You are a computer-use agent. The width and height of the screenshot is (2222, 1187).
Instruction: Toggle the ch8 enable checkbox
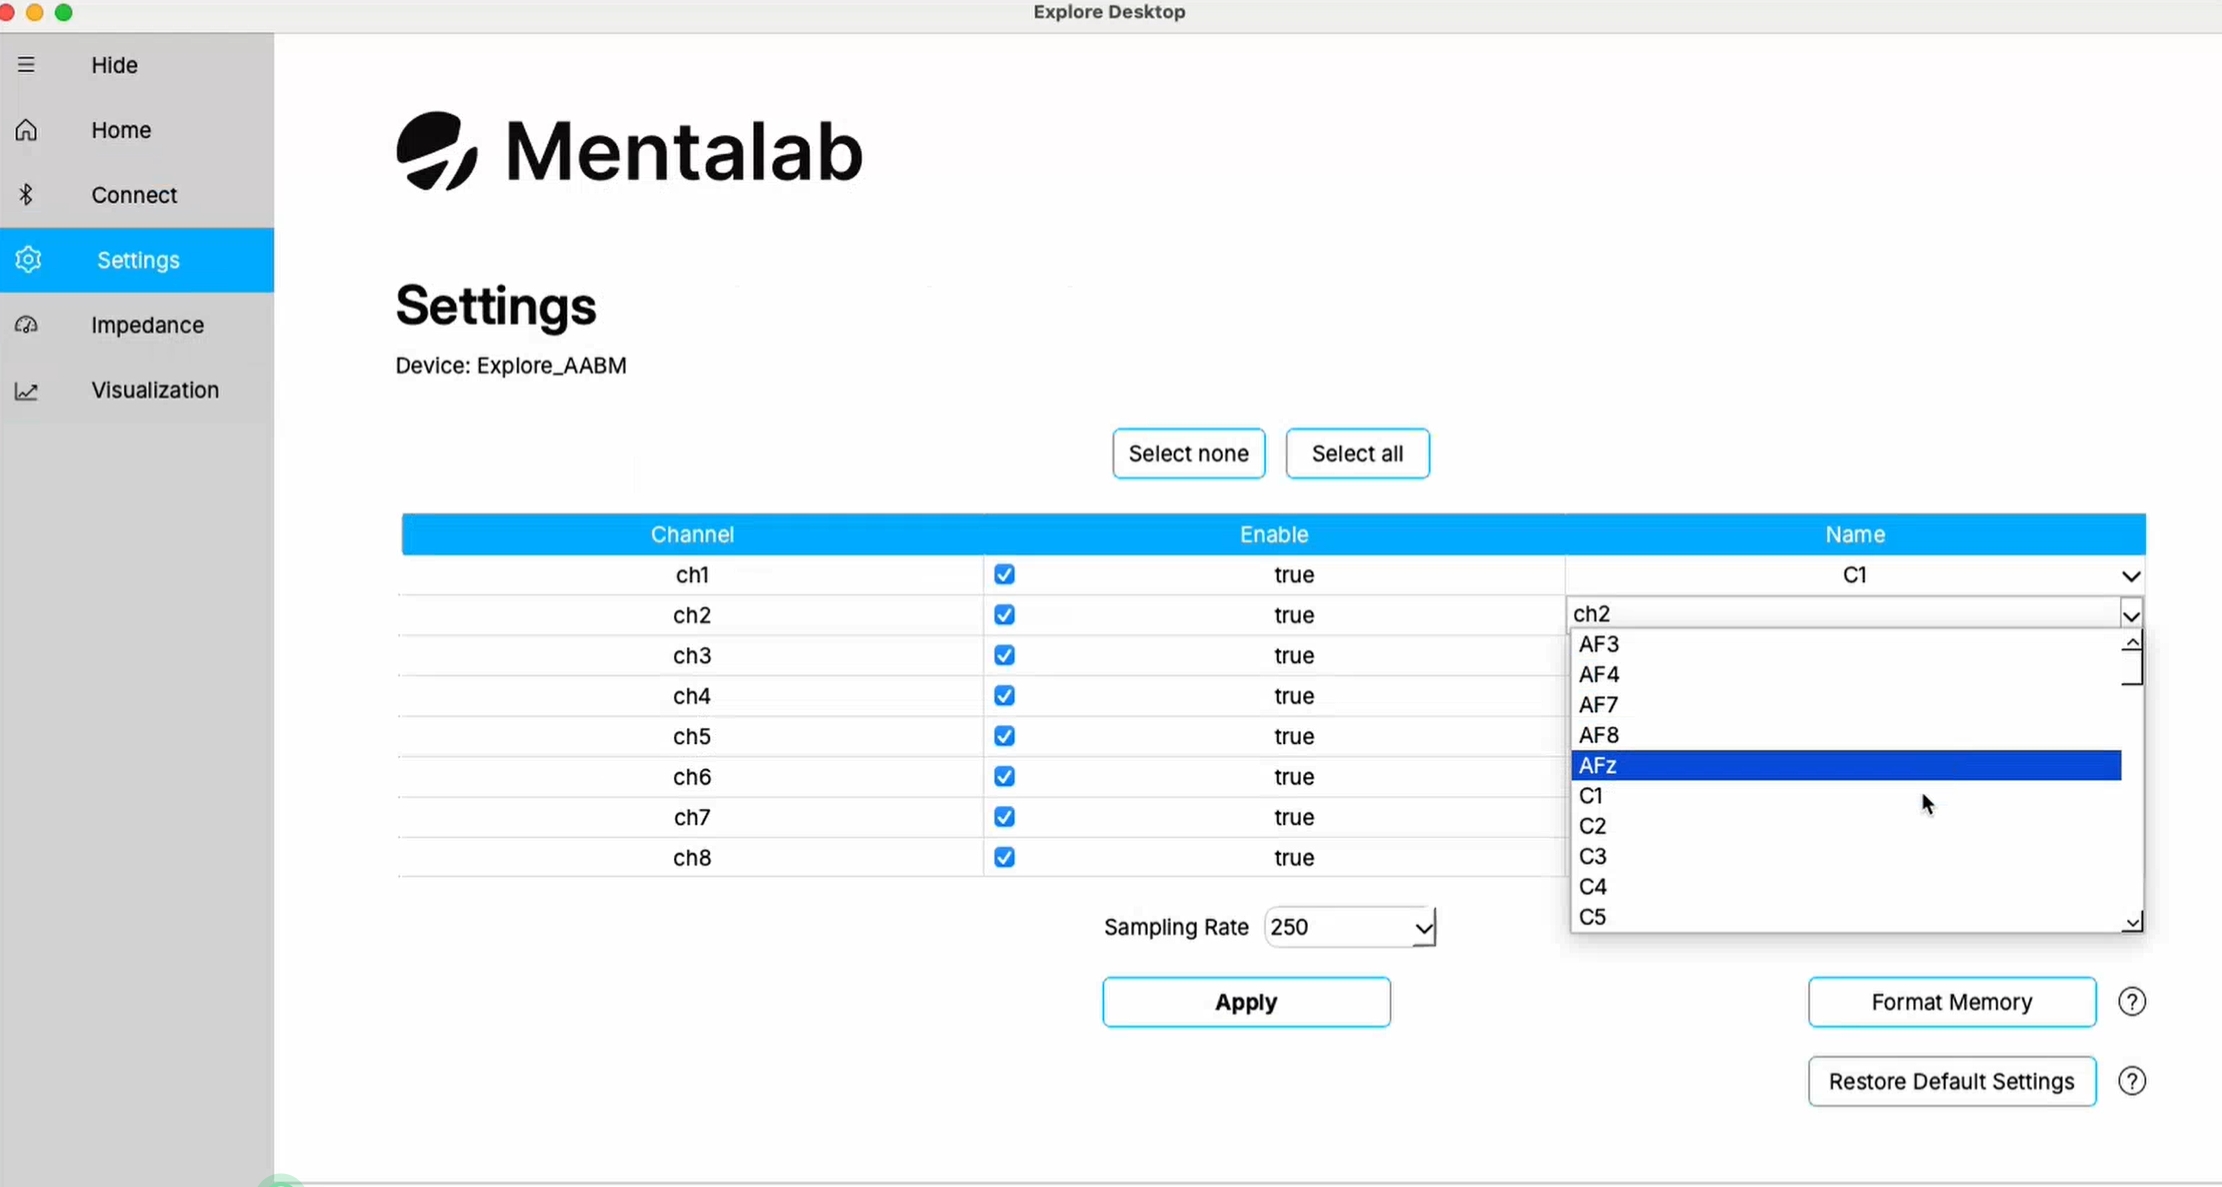pyautogui.click(x=1004, y=858)
